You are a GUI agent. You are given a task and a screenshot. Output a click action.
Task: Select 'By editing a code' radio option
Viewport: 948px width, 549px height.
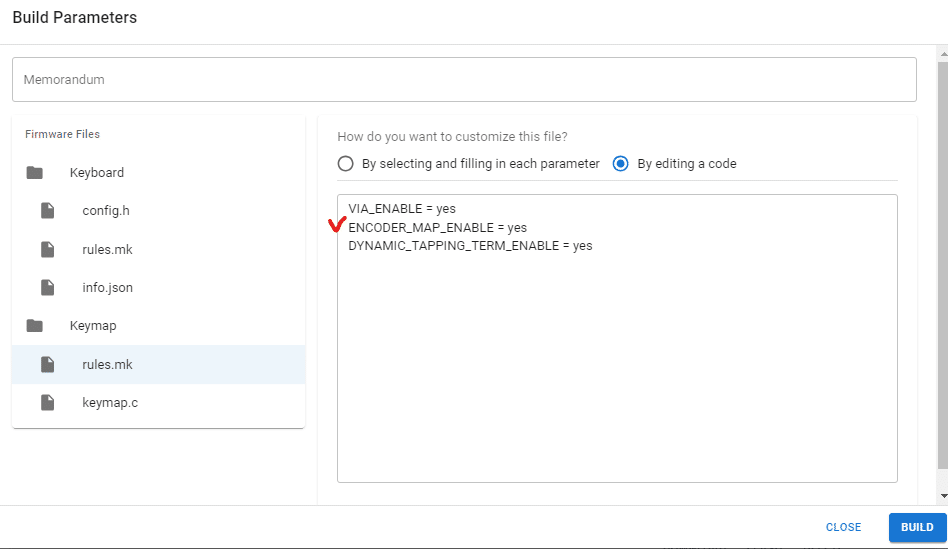tap(620, 164)
